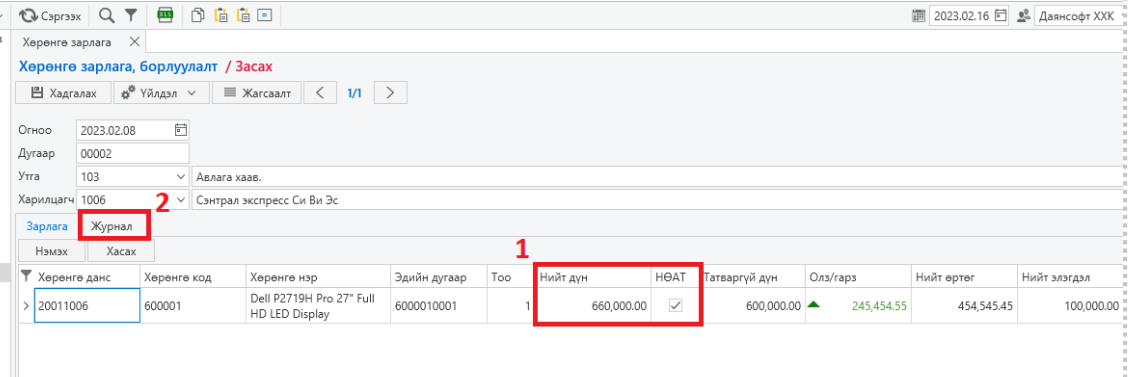Open the calendar icon beside 2023.02.16

(x=918, y=16)
